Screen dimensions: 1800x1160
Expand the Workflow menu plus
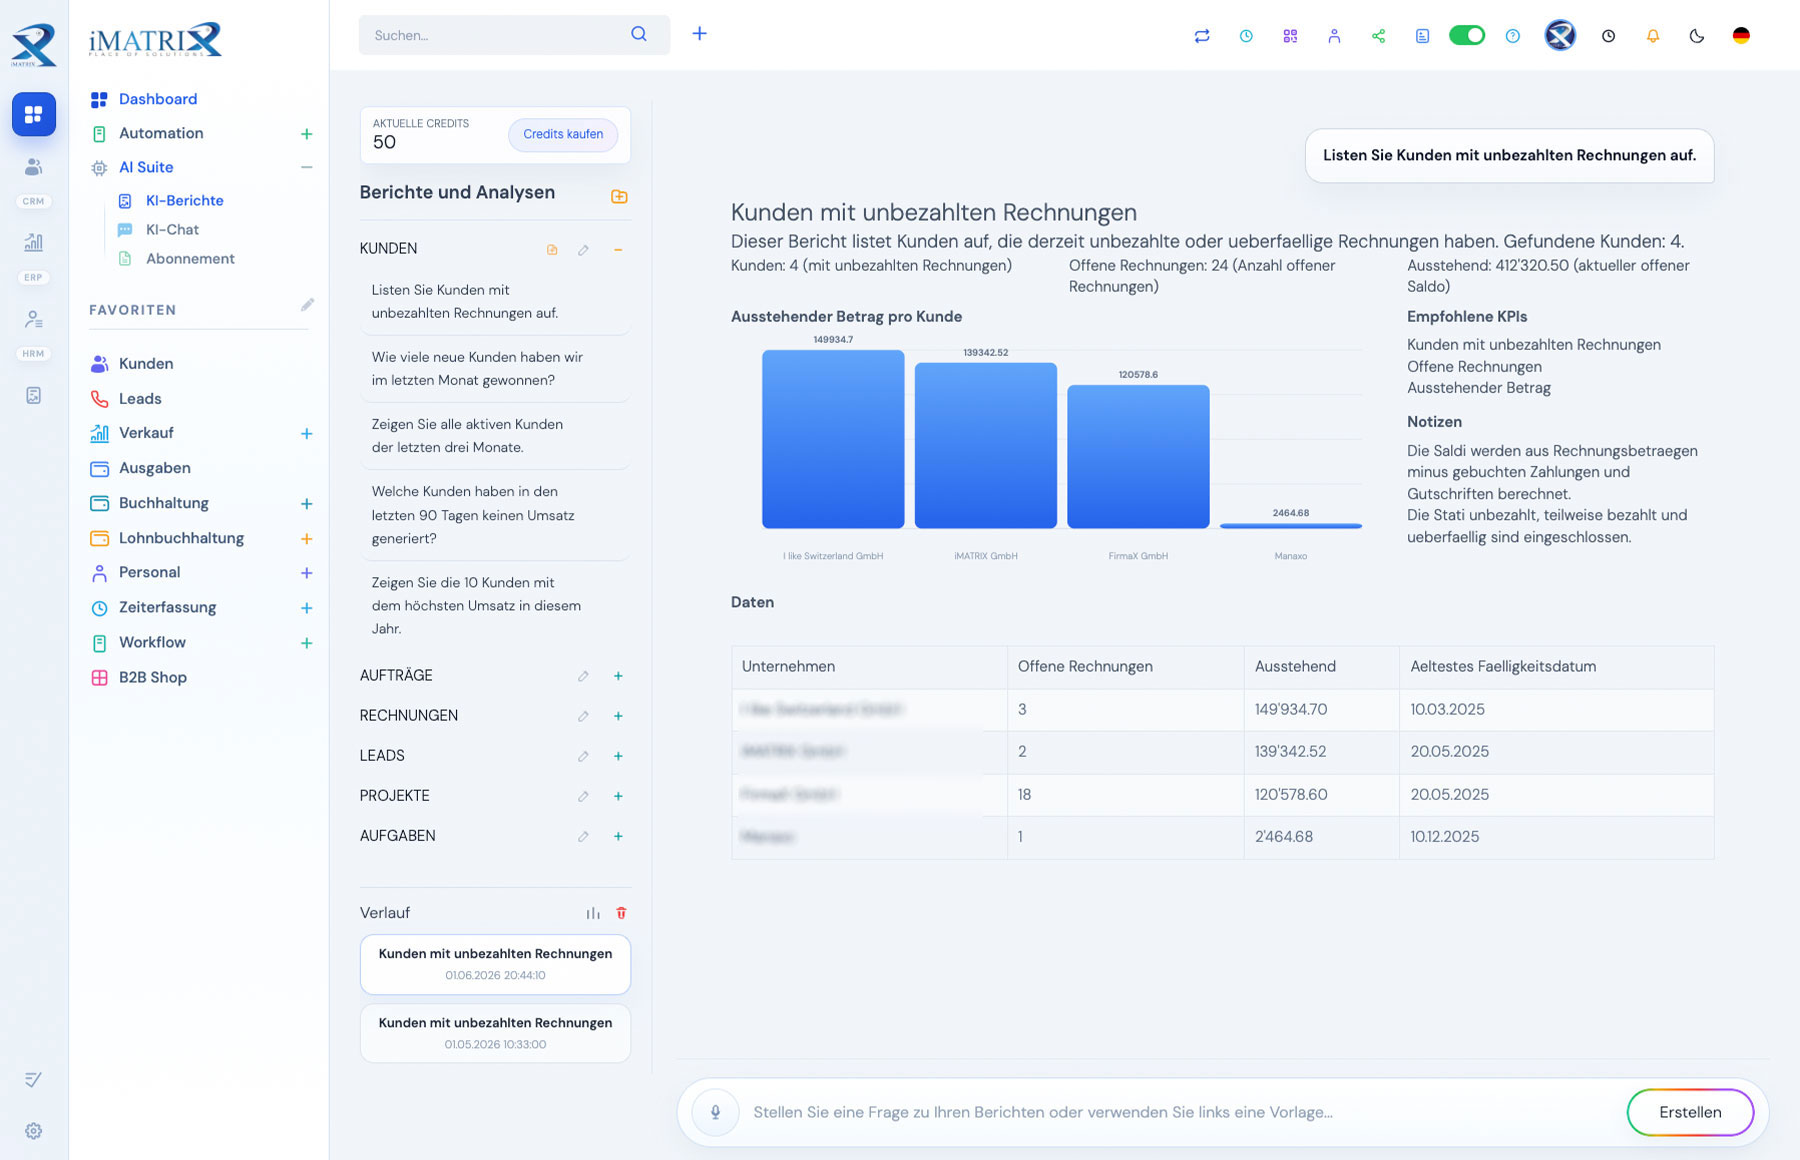pyautogui.click(x=307, y=643)
